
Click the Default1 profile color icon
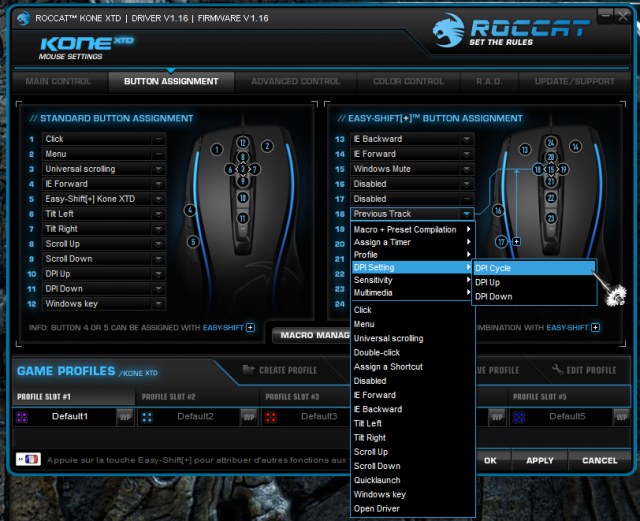coord(22,417)
